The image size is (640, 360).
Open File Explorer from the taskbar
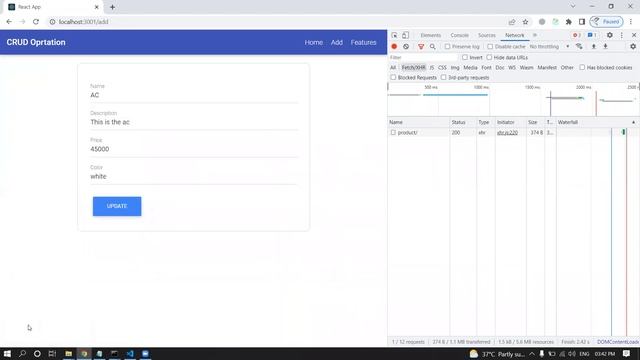69,353
